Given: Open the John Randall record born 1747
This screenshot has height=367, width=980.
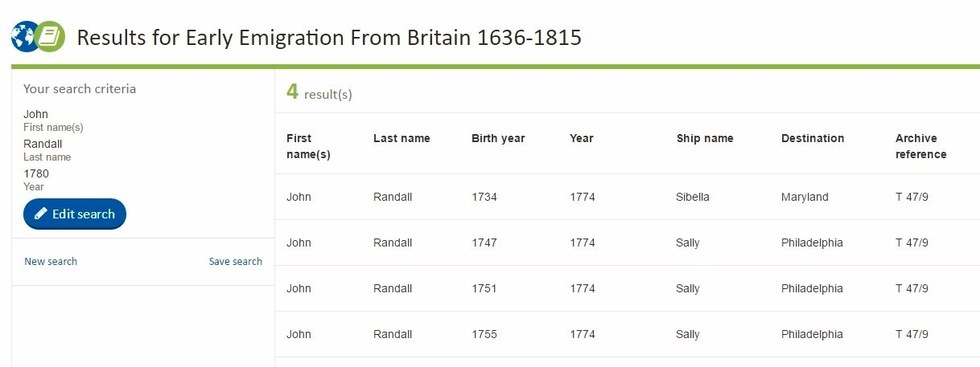Looking at the screenshot, I should (x=627, y=243).
